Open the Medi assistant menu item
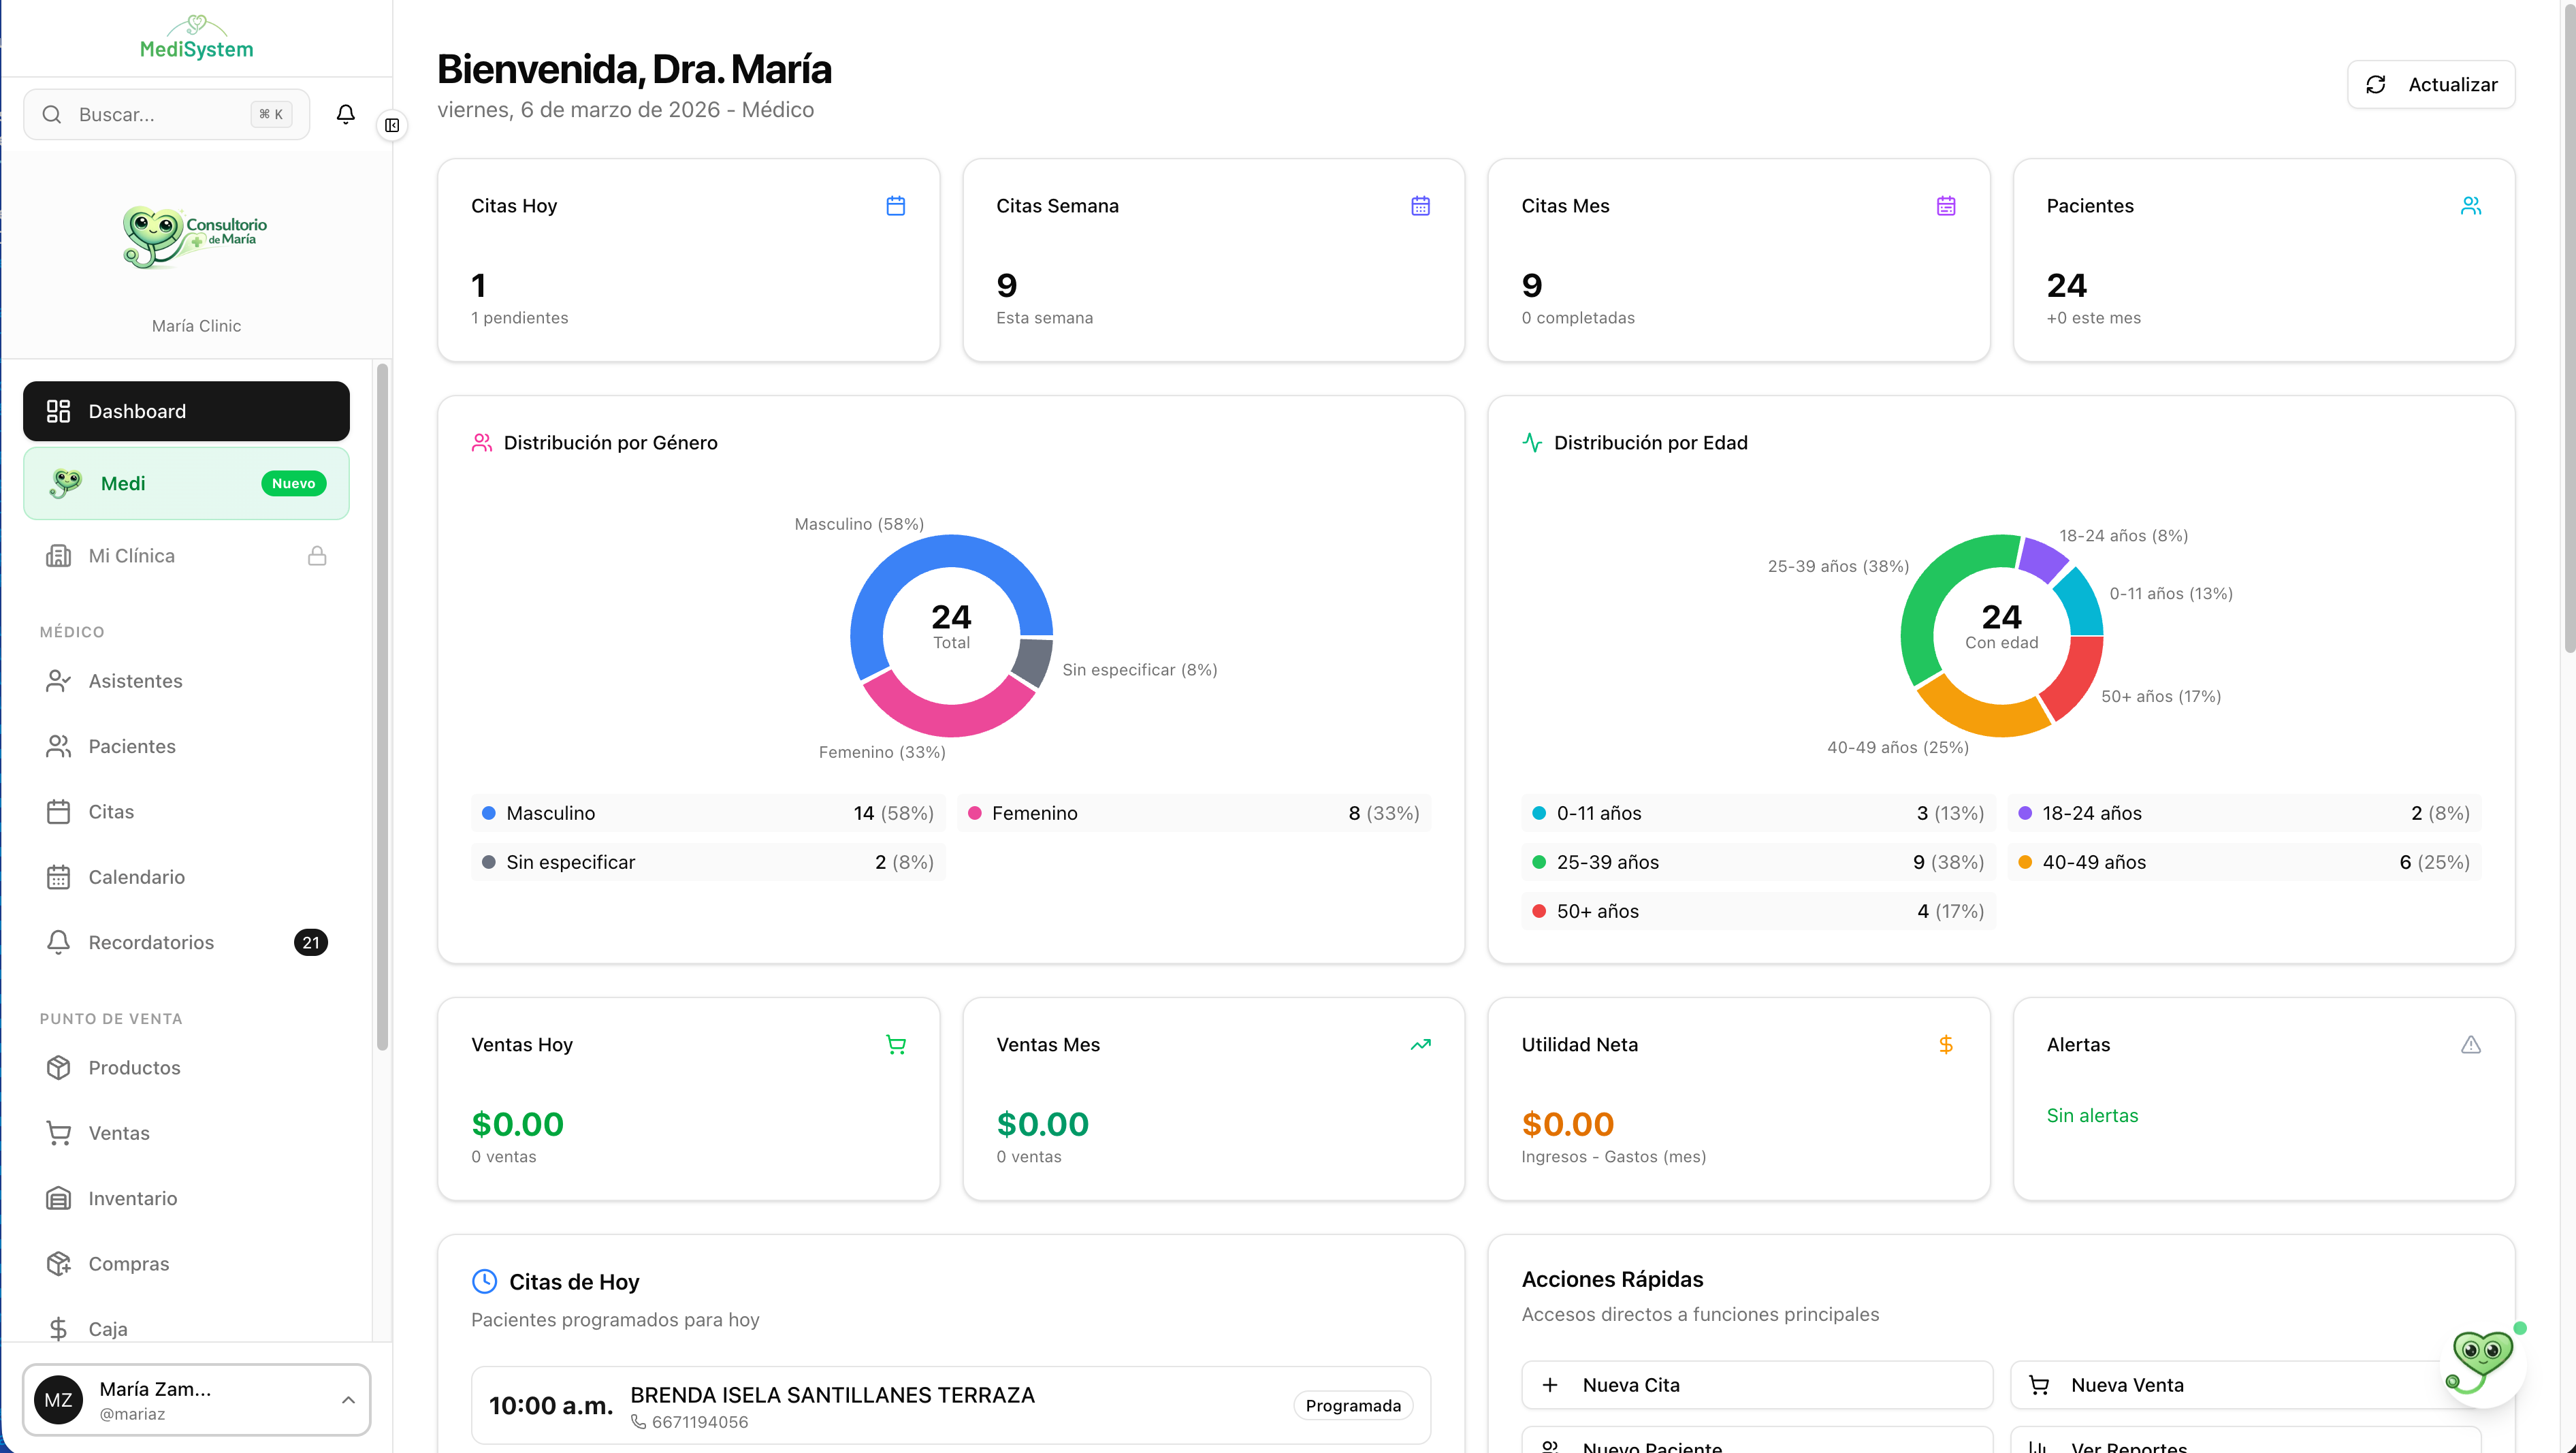2576x1453 pixels. tap(186, 483)
